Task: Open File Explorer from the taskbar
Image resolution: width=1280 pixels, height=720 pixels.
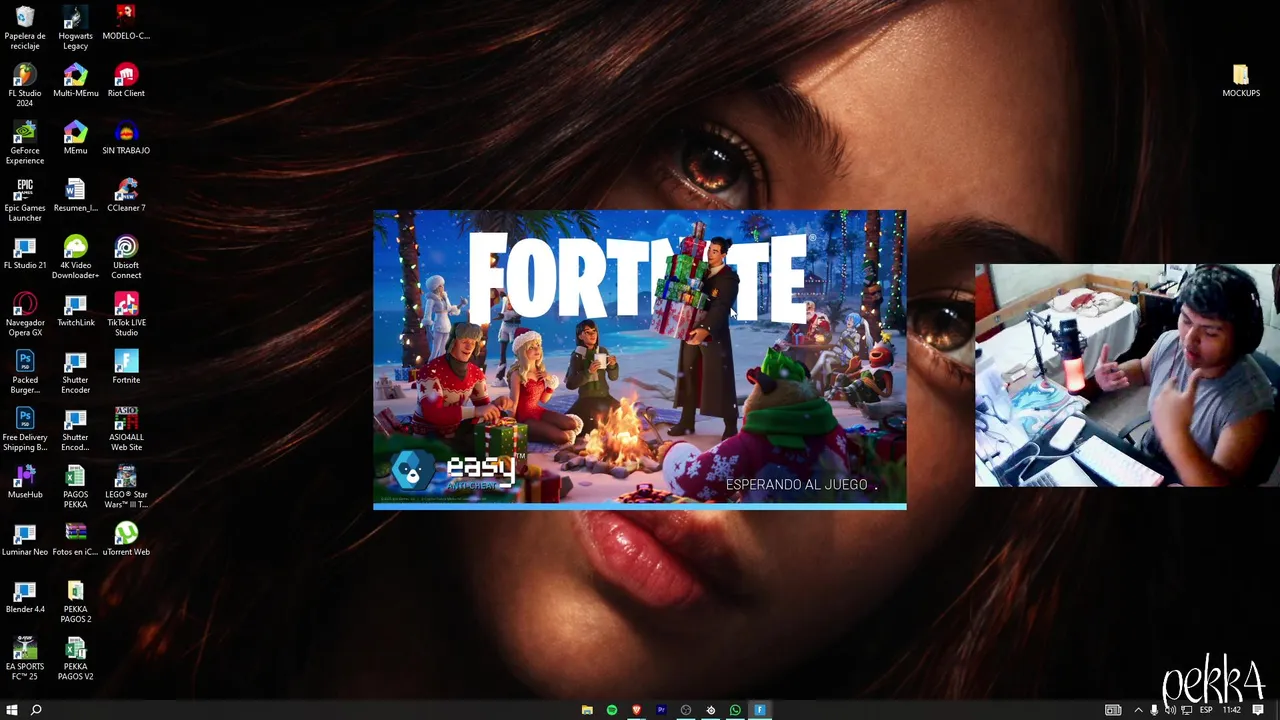Action: (x=587, y=710)
